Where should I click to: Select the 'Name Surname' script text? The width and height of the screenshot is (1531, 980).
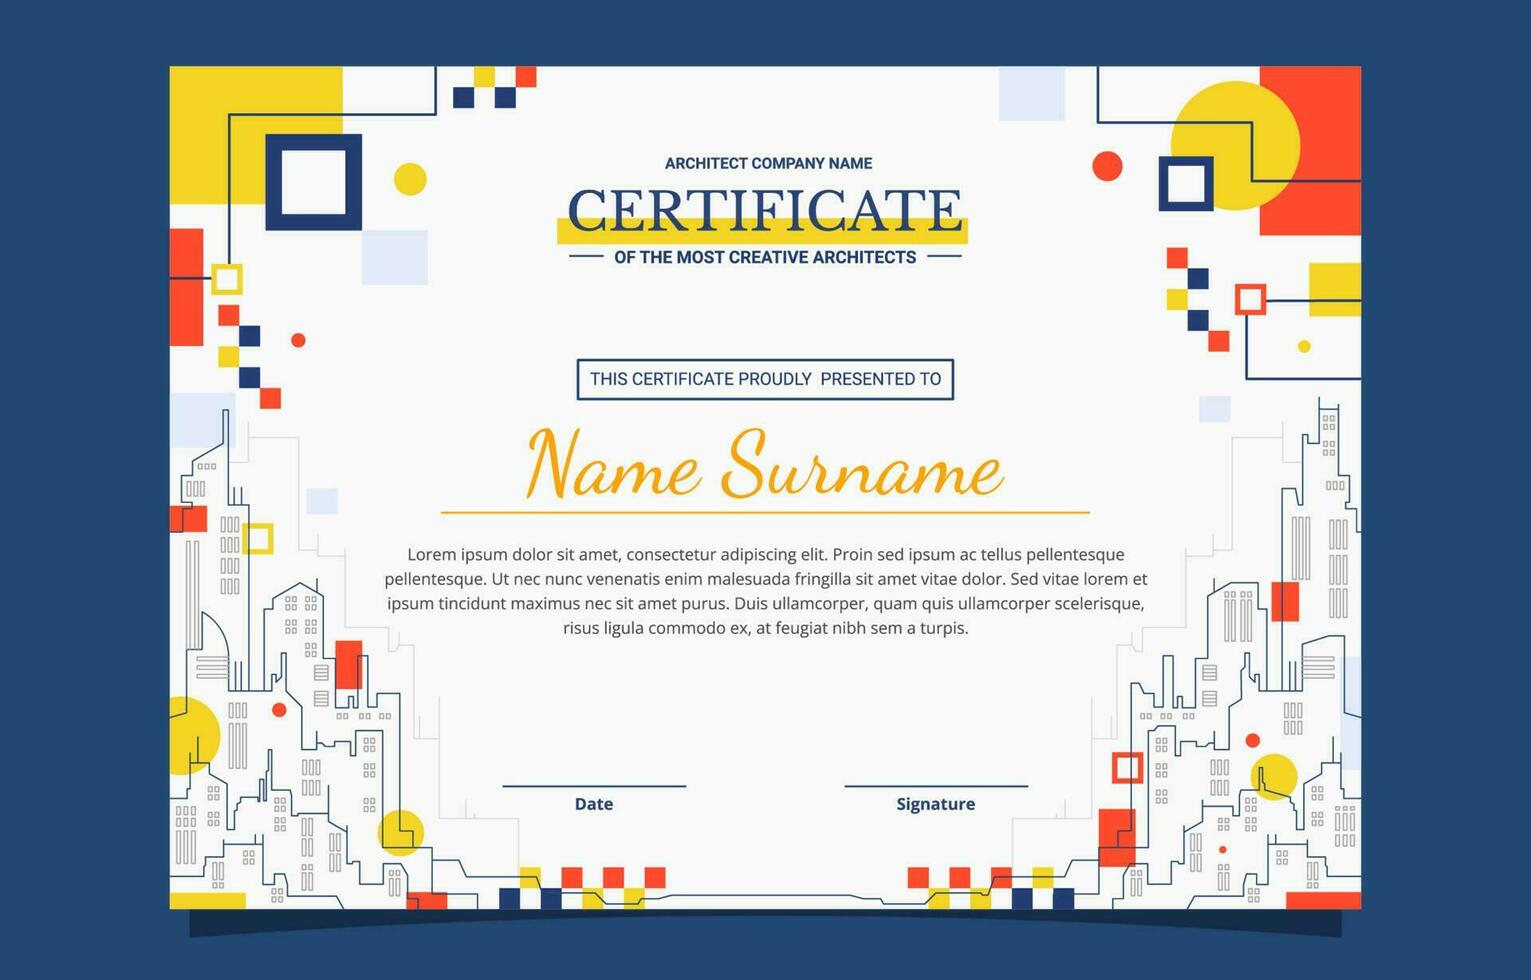764,464
